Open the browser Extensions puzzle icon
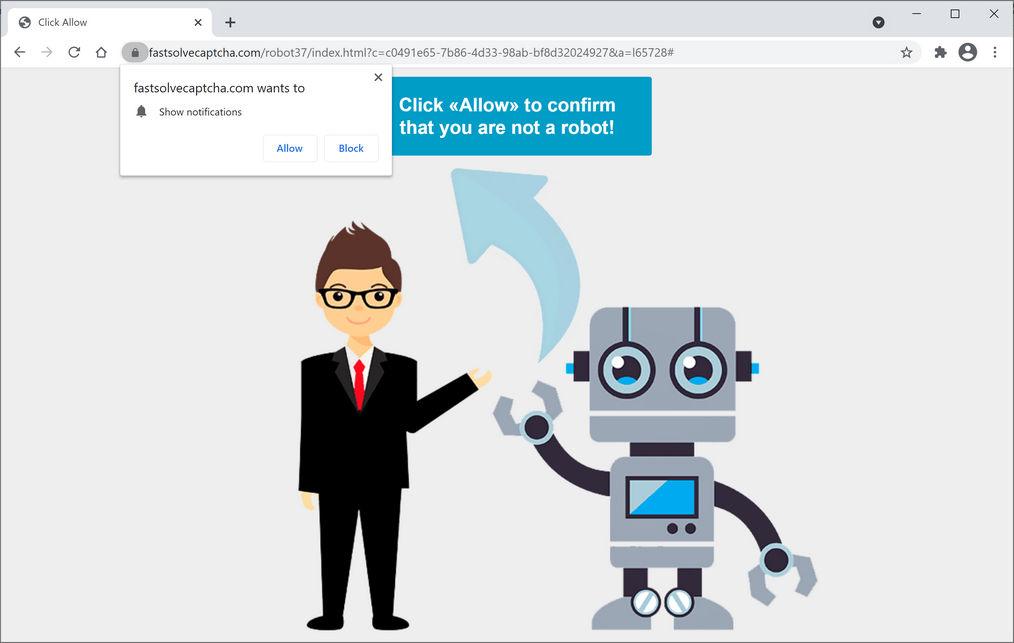Image resolution: width=1014 pixels, height=643 pixels. pos(940,52)
